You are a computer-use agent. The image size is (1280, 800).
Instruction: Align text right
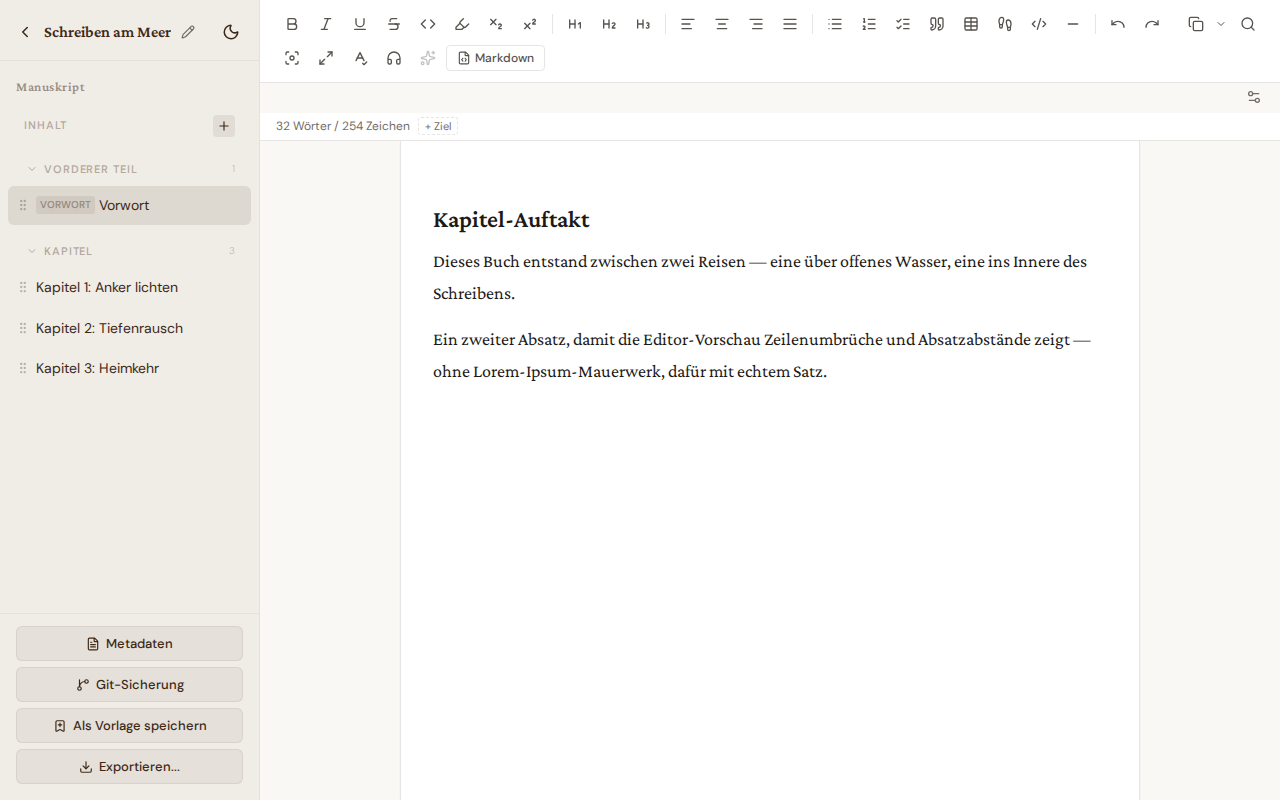[x=756, y=24]
